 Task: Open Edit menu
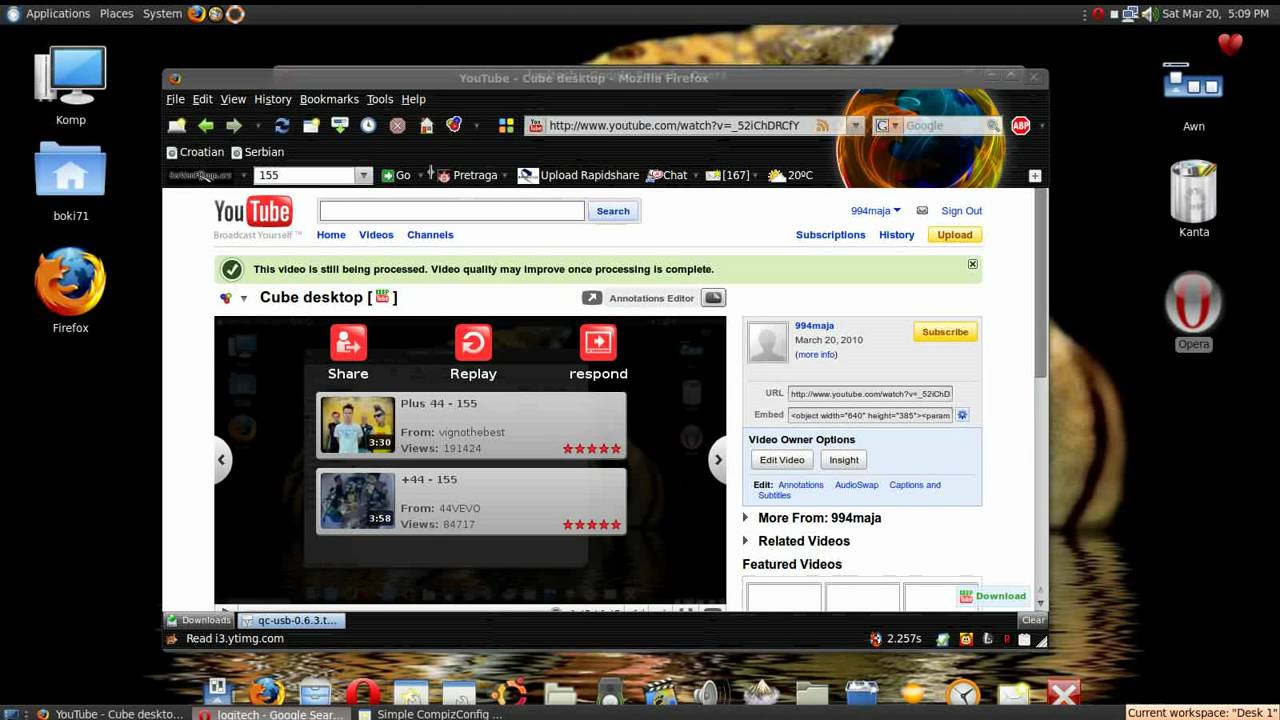pyautogui.click(x=202, y=99)
